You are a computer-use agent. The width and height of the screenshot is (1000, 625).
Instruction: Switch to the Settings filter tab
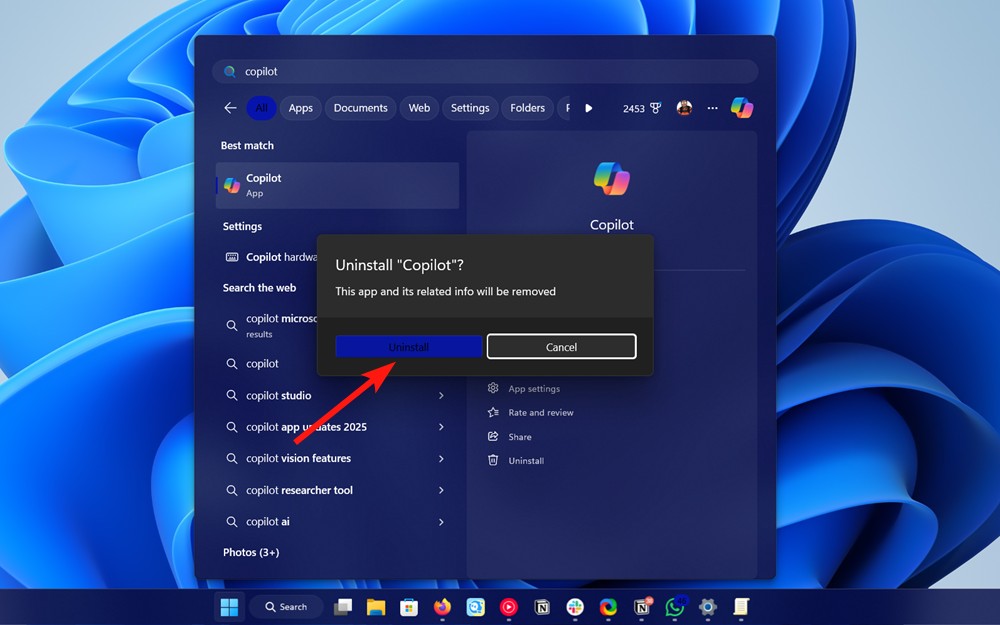click(x=470, y=108)
